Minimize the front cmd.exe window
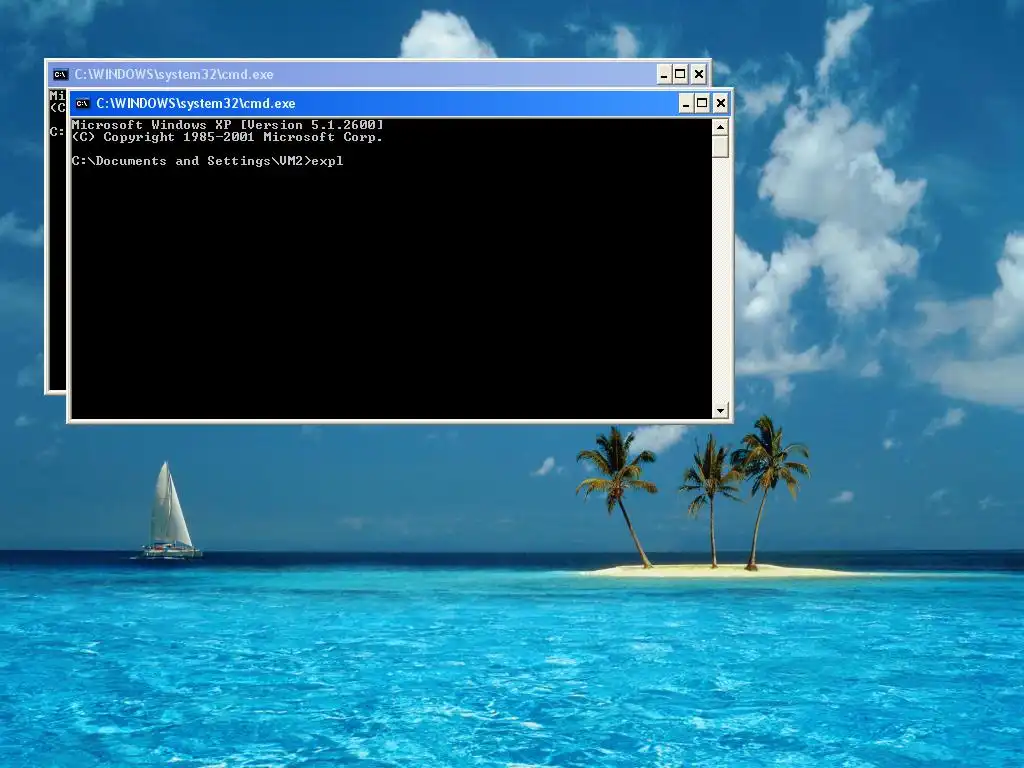Viewport: 1024px width, 768px height. point(686,103)
